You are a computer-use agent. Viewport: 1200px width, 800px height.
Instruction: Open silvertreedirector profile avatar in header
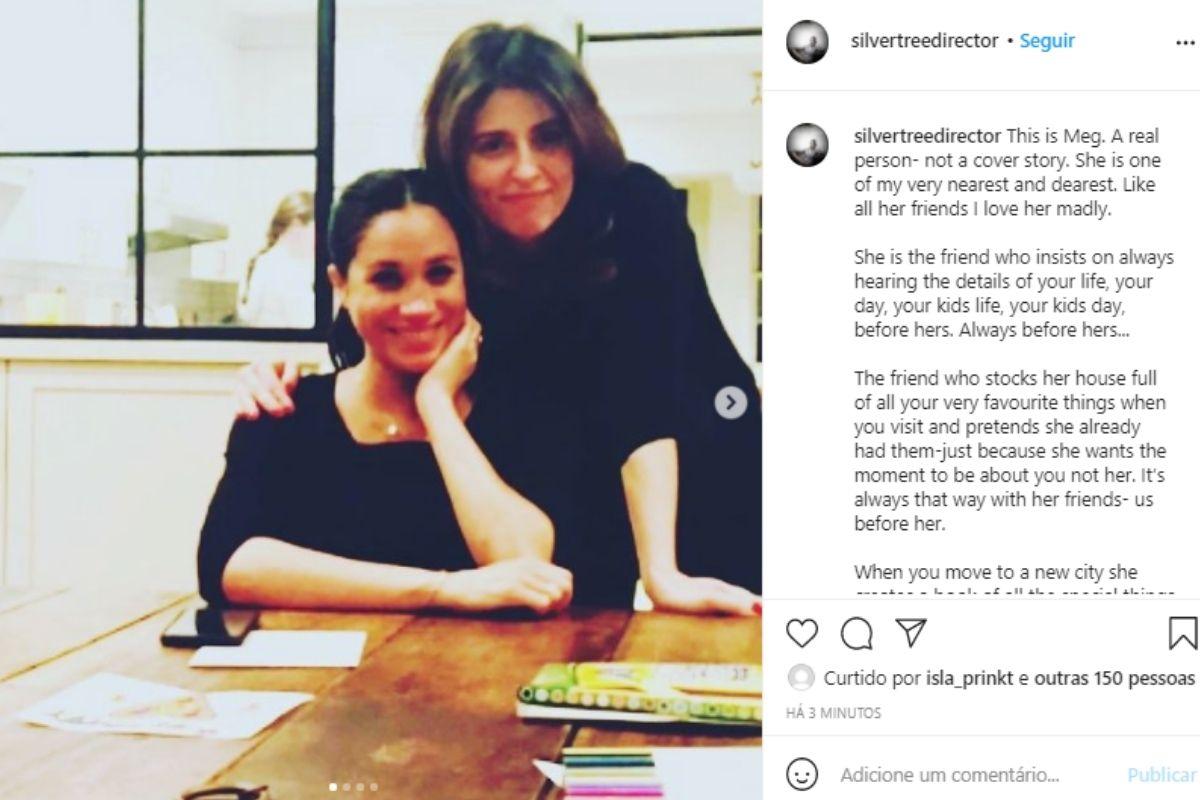(x=807, y=42)
